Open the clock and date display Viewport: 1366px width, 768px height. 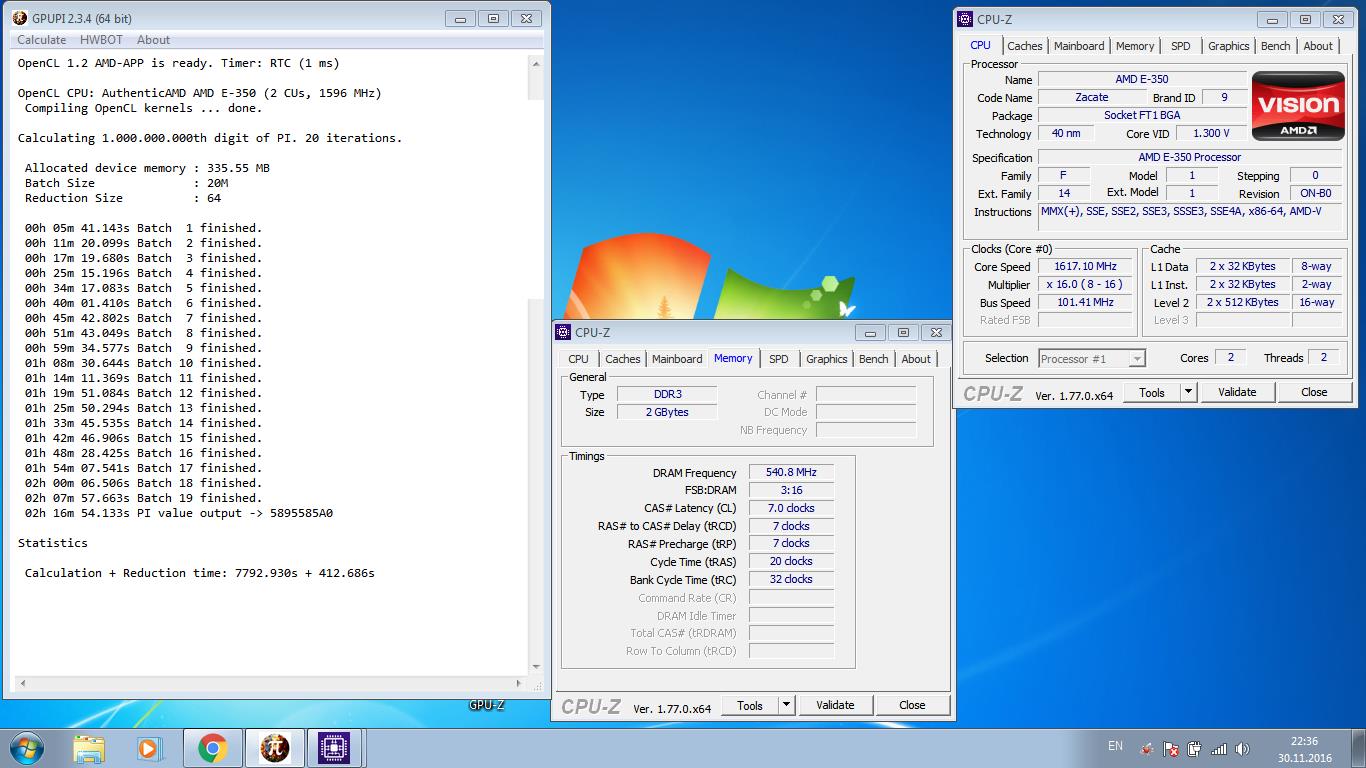click(x=1304, y=749)
